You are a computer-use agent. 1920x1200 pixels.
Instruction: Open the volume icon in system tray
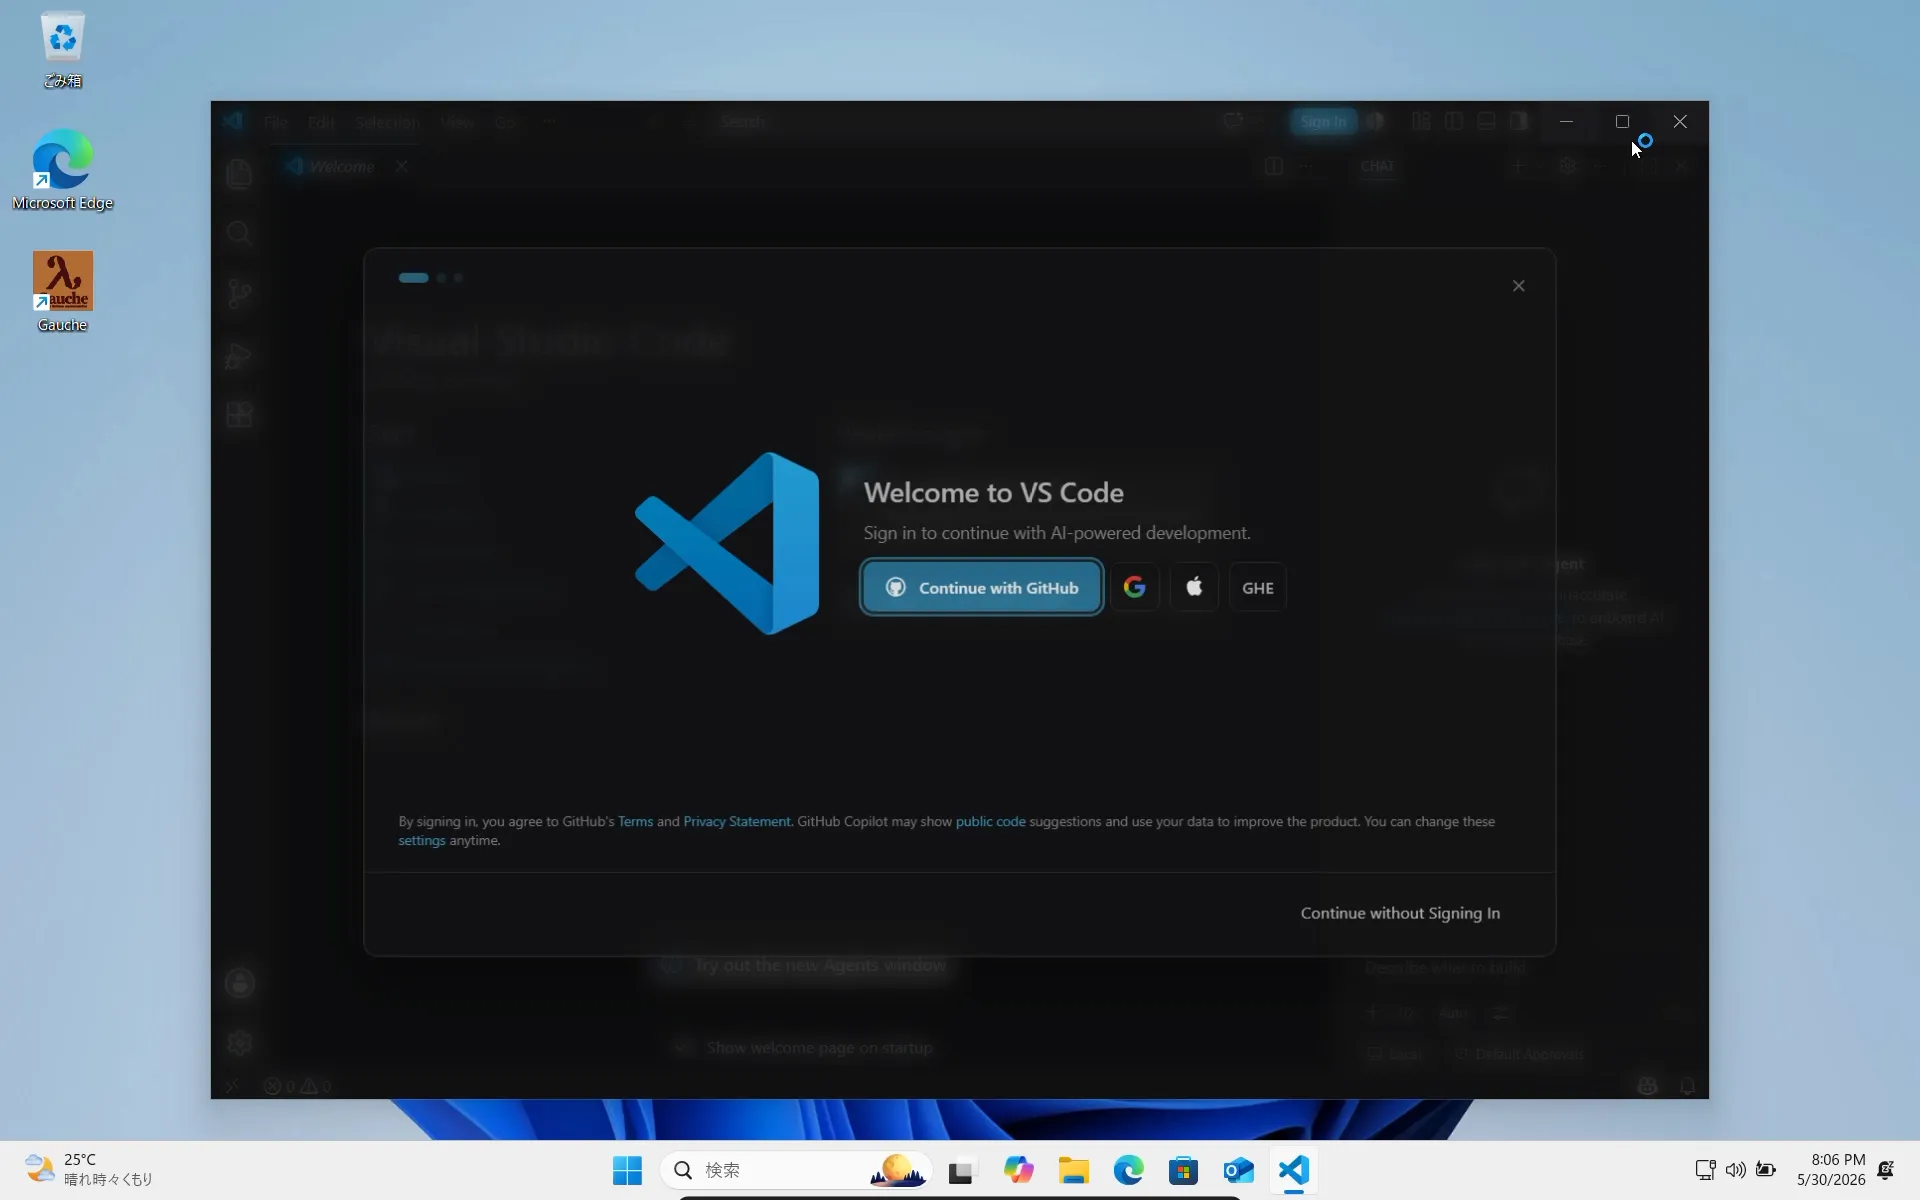[1735, 1170]
